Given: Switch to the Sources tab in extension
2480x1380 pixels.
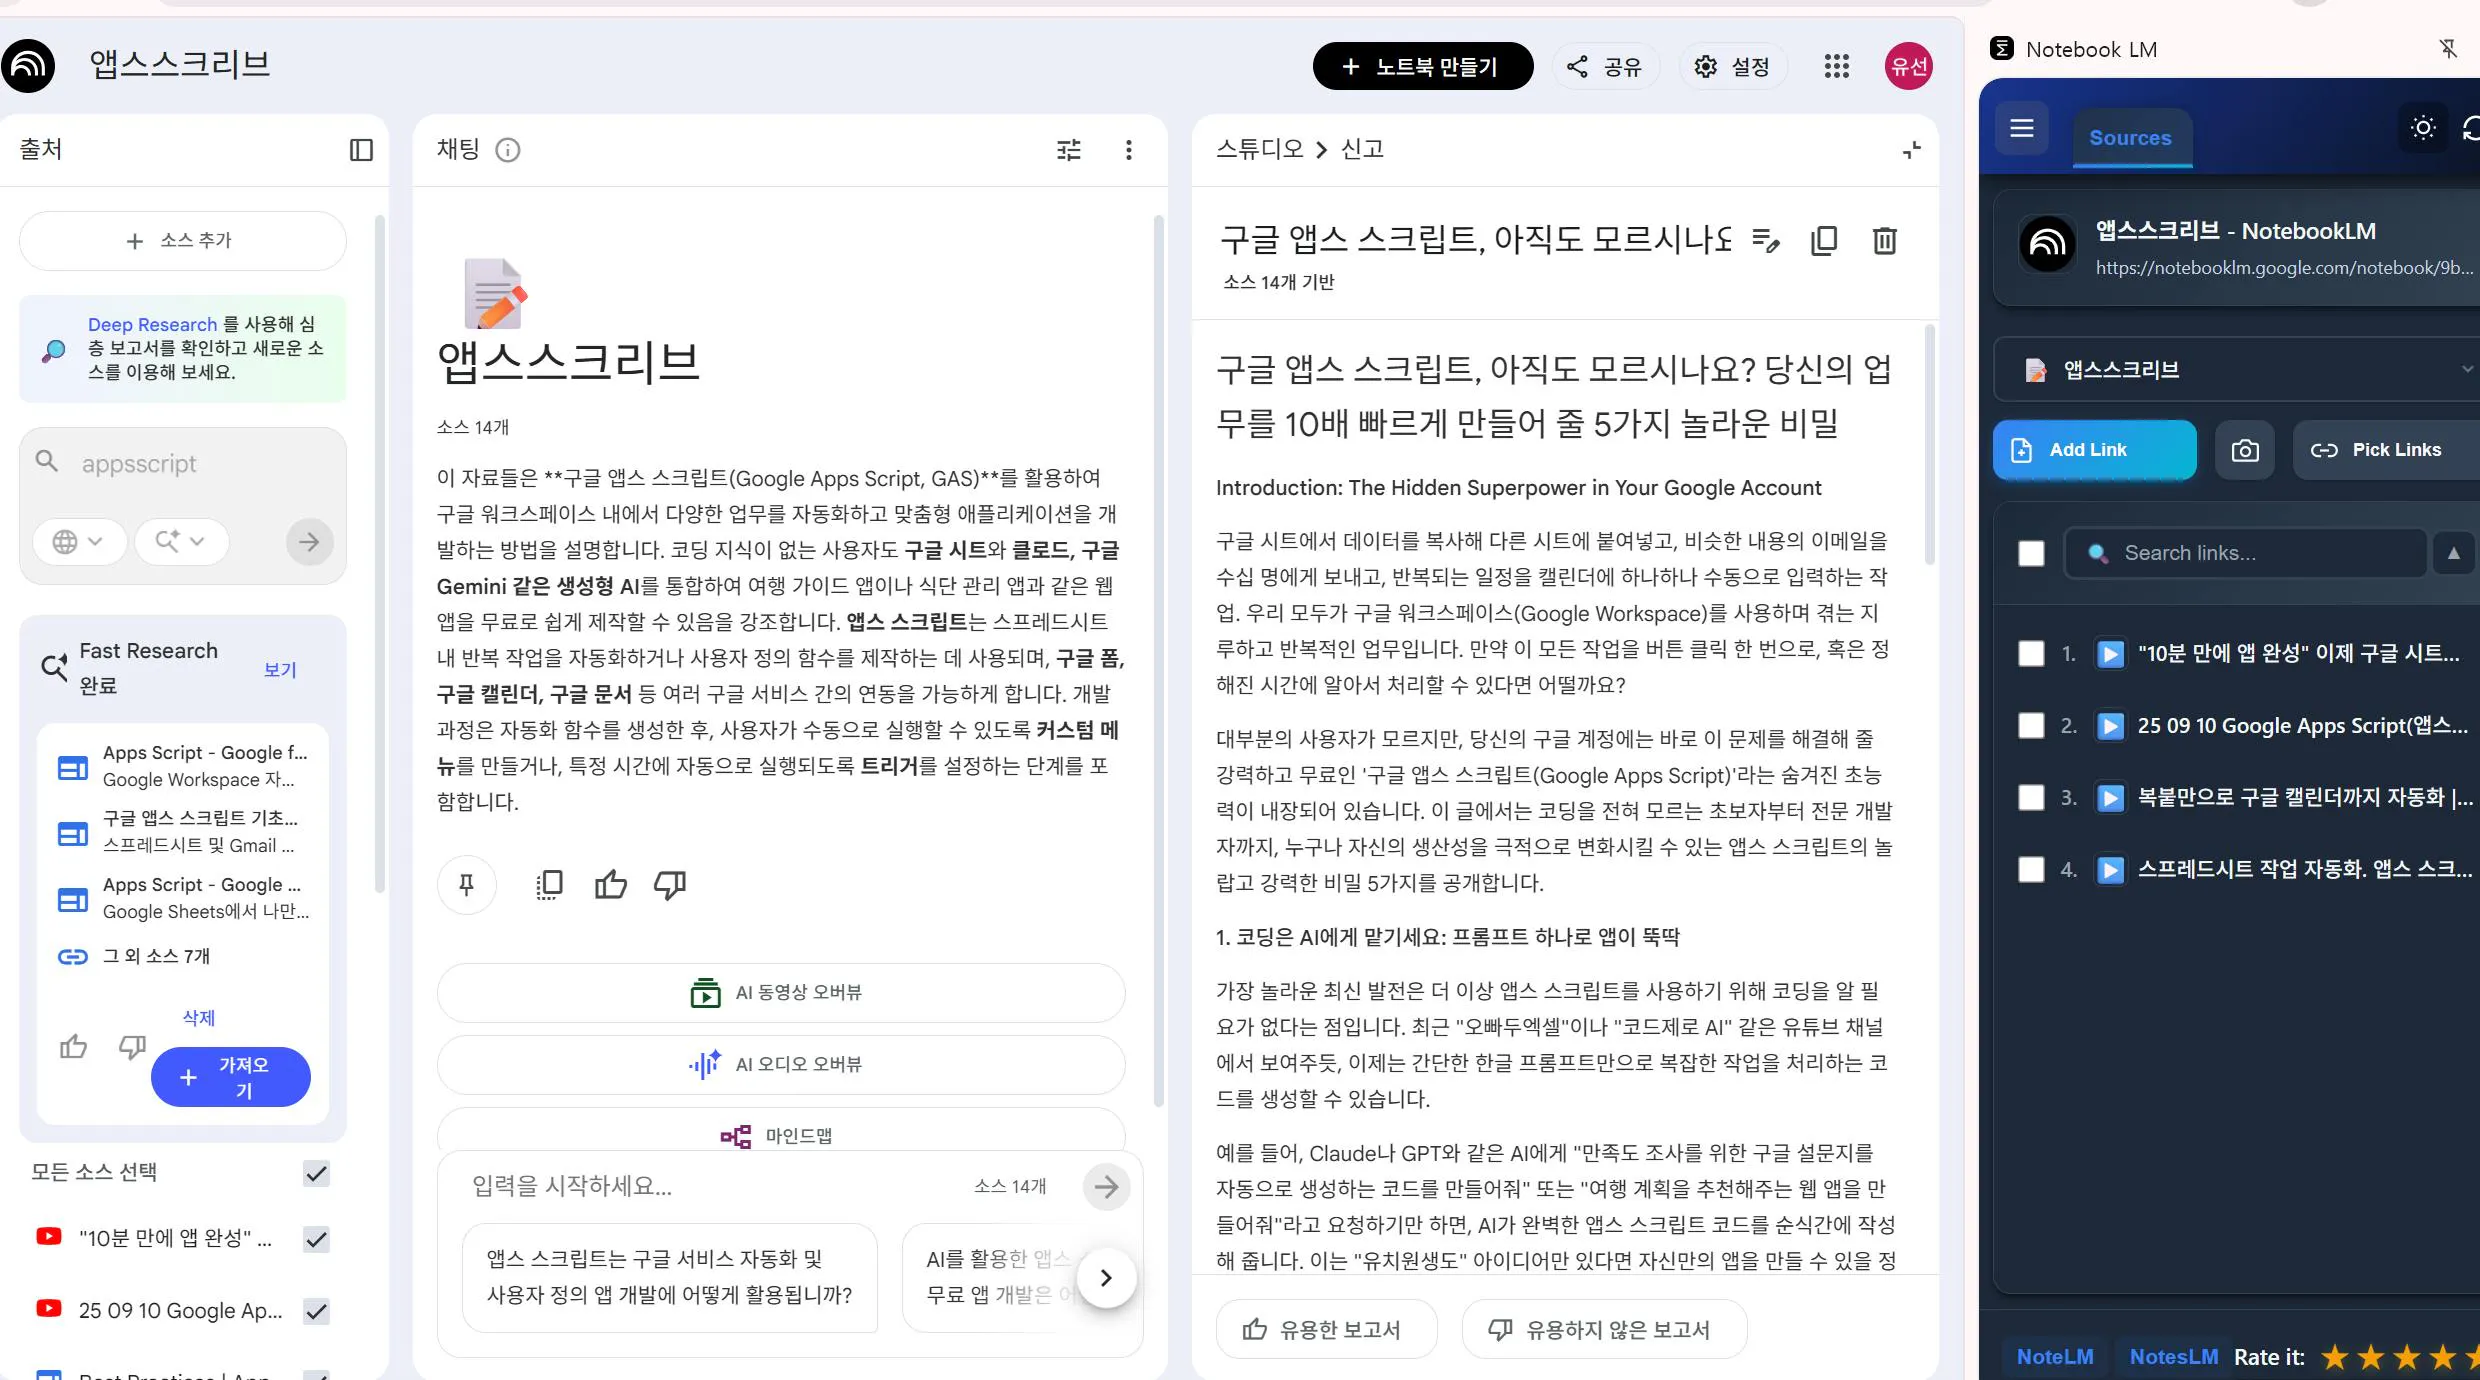Looking at the screenshot, I should click(2131, 138).
